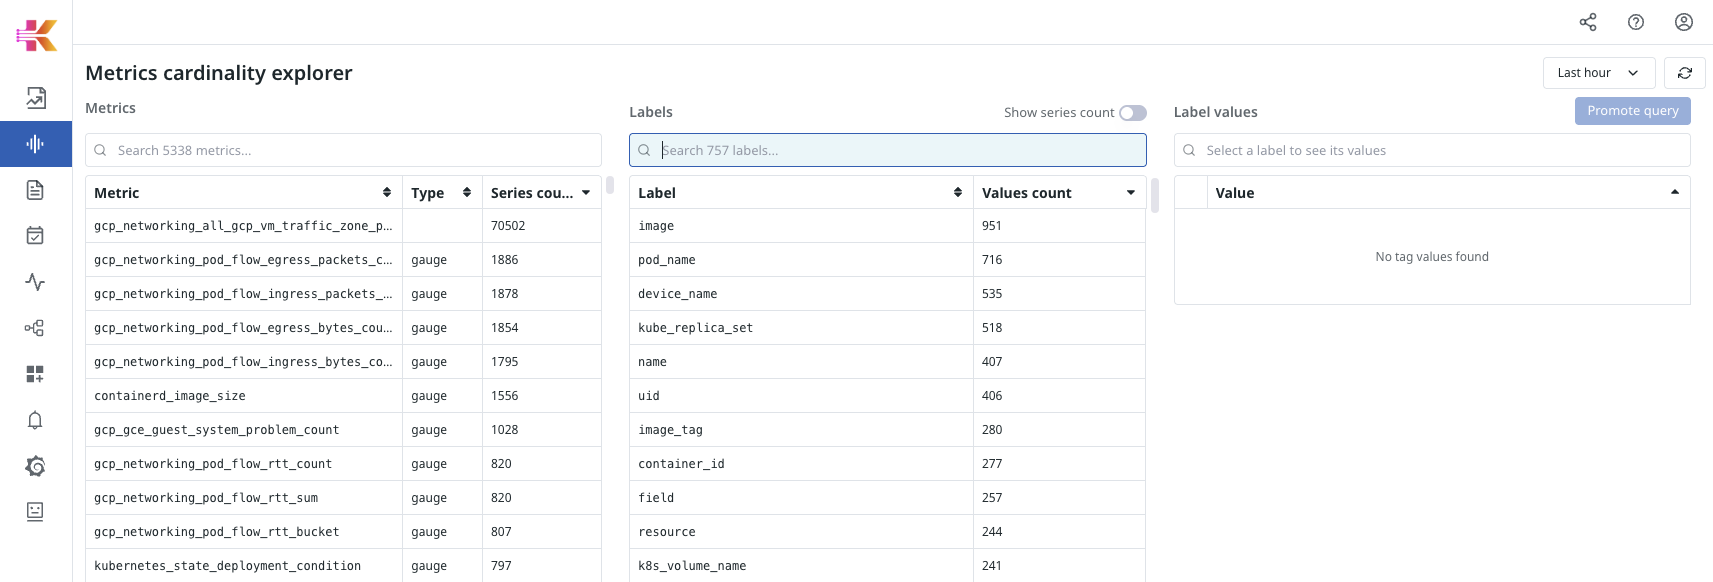Viewport: 1713px width, 582px height.
Task: Toggle the Show series count switch
Action: pos(1133,113)
